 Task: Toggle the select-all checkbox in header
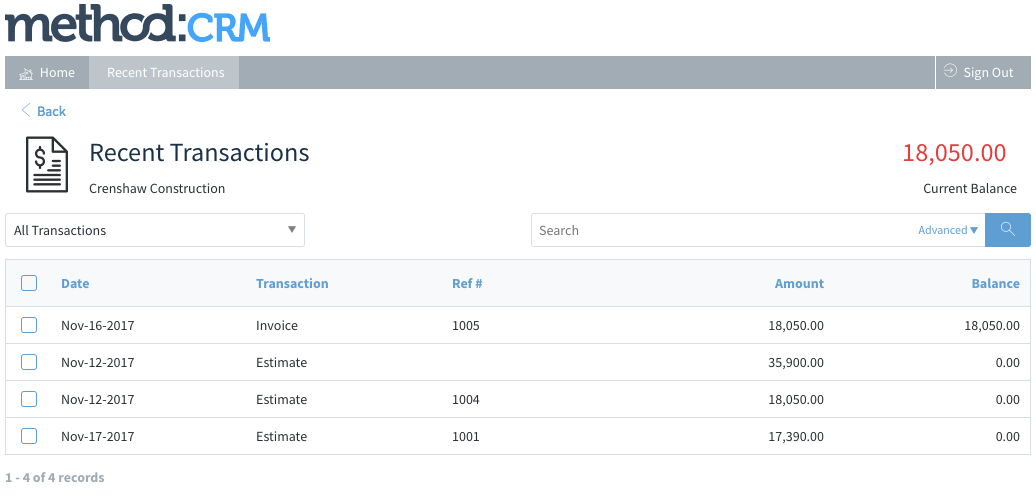29,283
